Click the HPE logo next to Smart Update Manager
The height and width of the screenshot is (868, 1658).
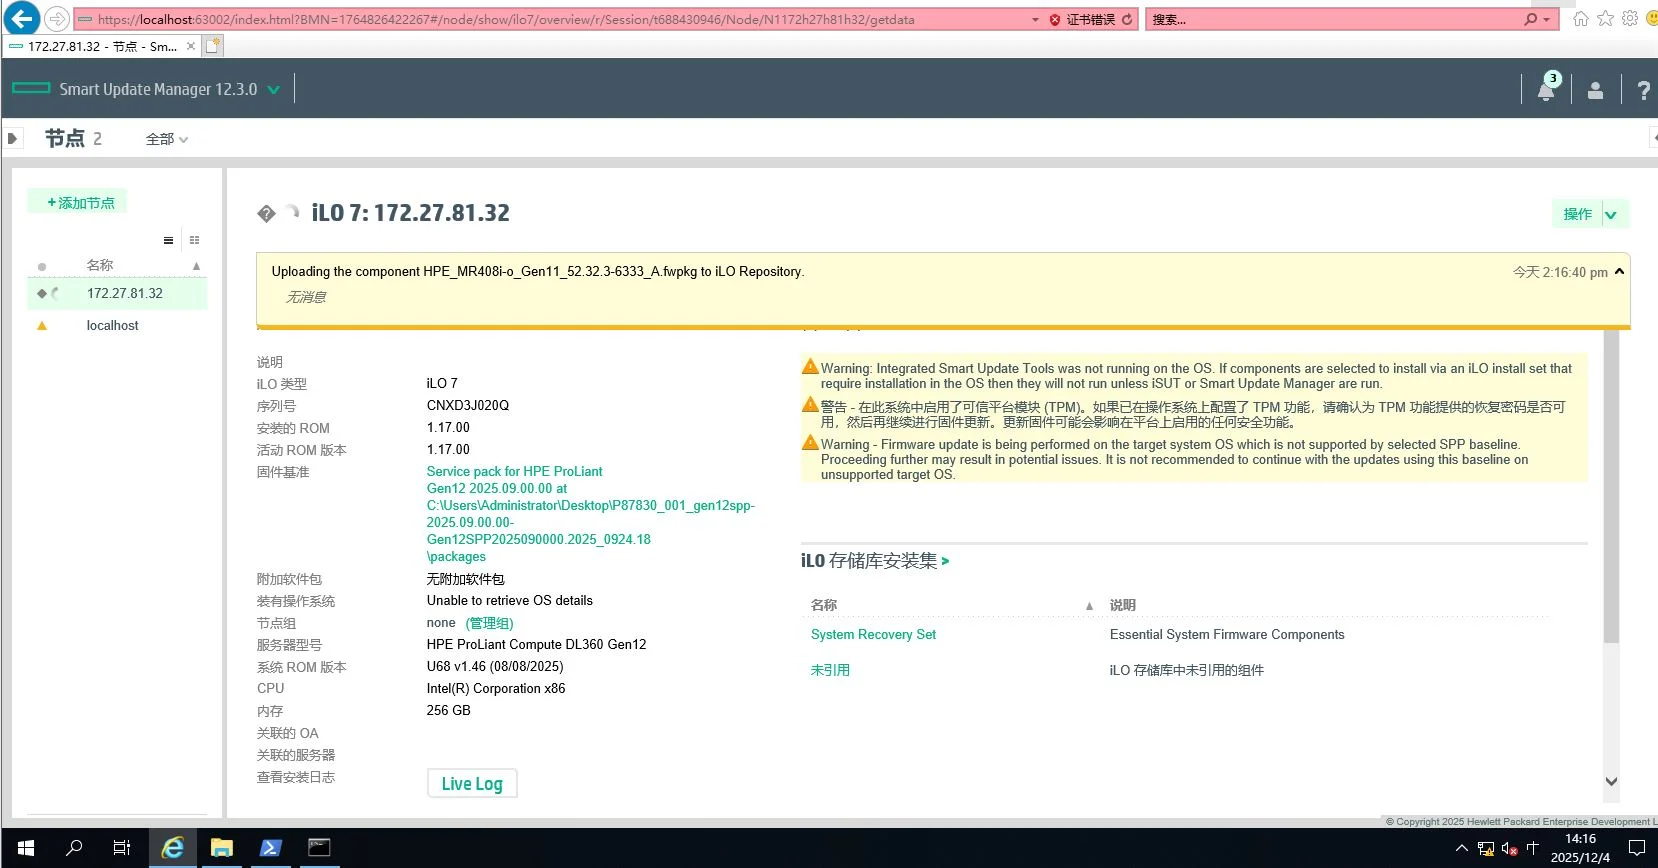coord(31,88)
